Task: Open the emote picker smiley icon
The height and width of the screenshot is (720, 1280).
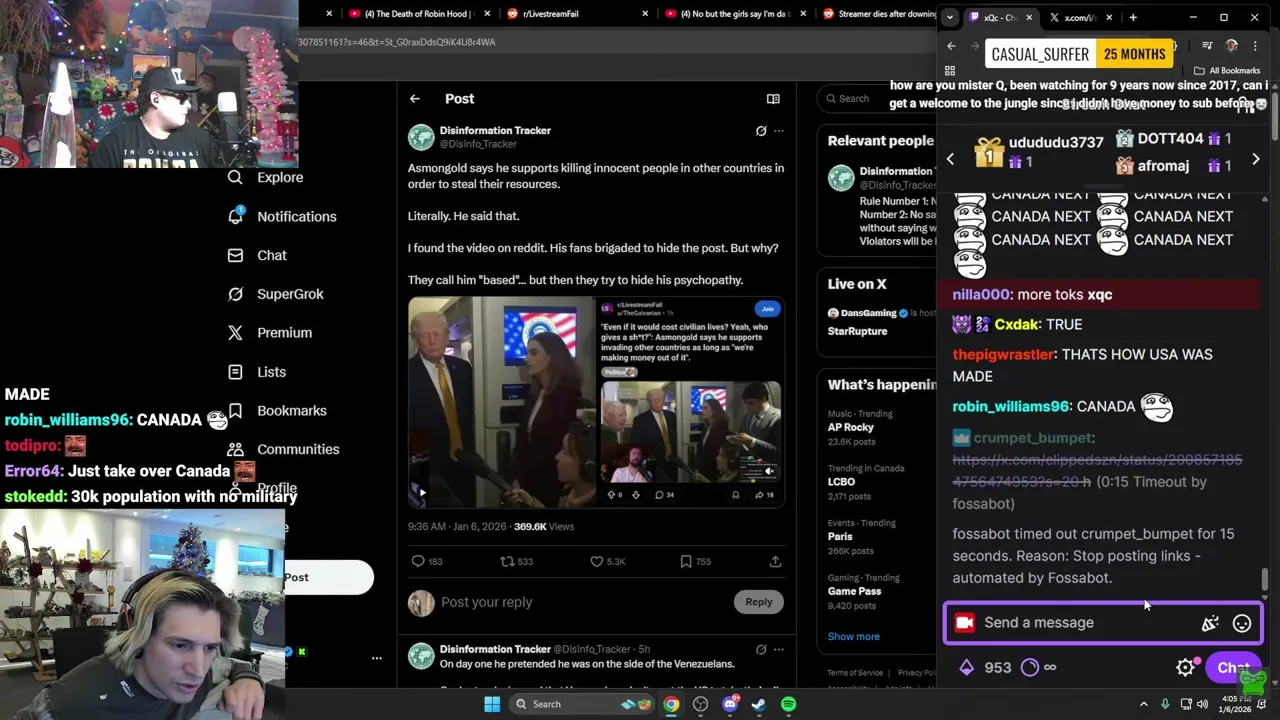Action: click(x=1242, y=623)
